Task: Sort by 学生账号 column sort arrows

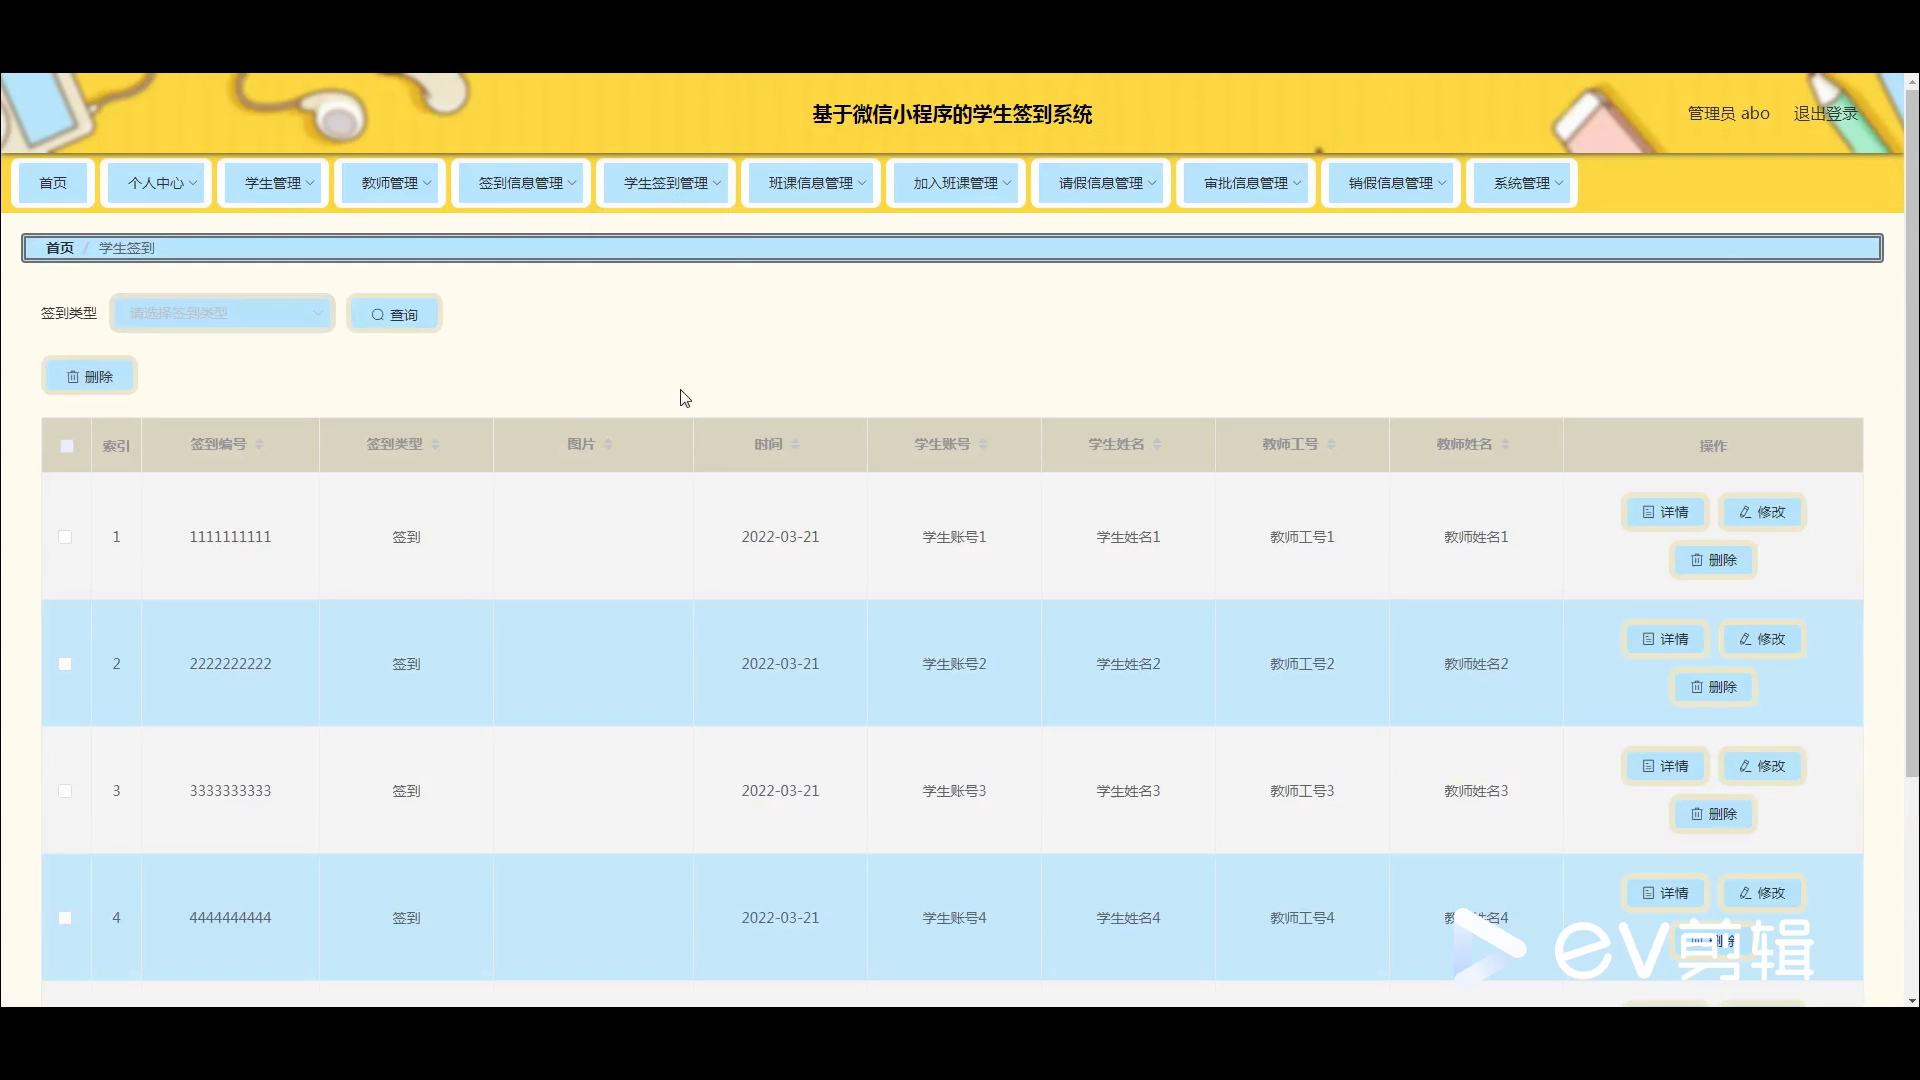Action: coord(983,444)
